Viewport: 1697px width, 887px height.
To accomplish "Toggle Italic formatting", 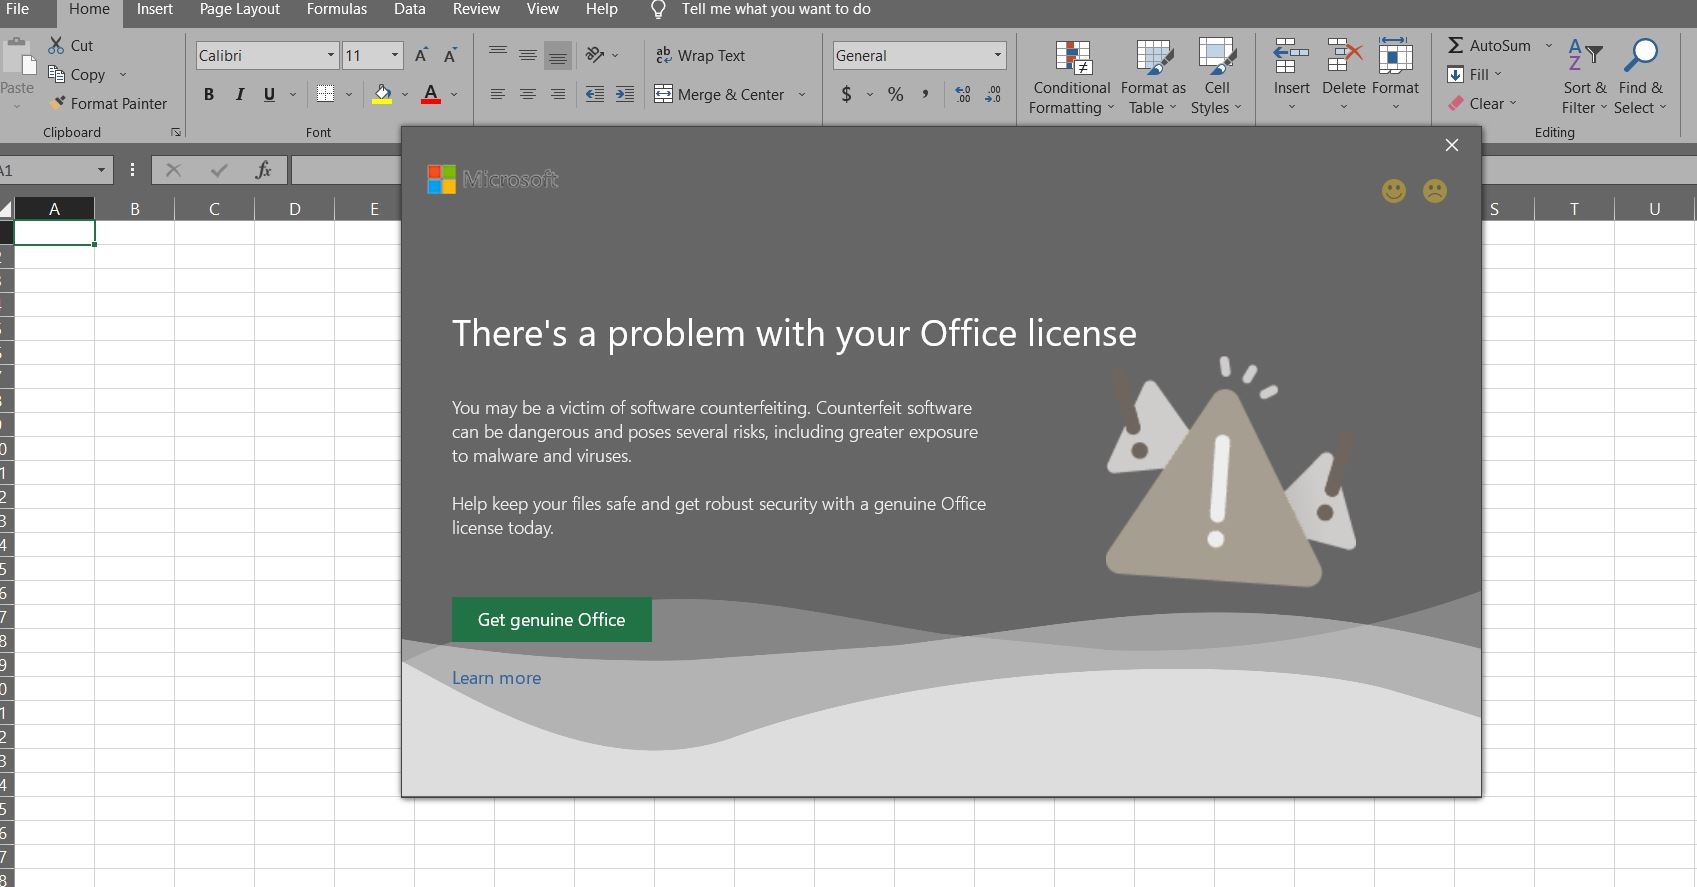I will tap(239, 94).
